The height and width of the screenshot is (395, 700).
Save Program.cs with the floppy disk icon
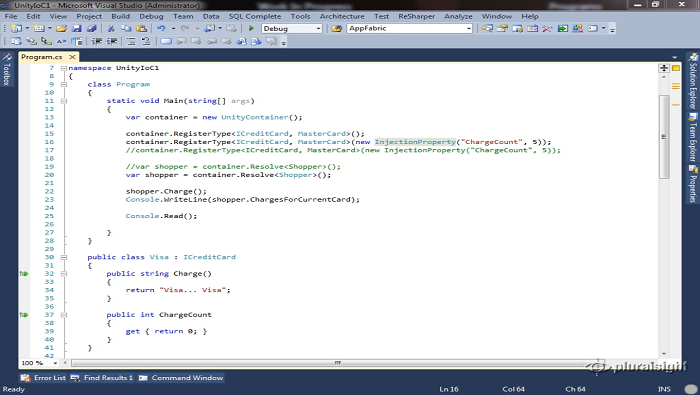[x=76, y=29]
